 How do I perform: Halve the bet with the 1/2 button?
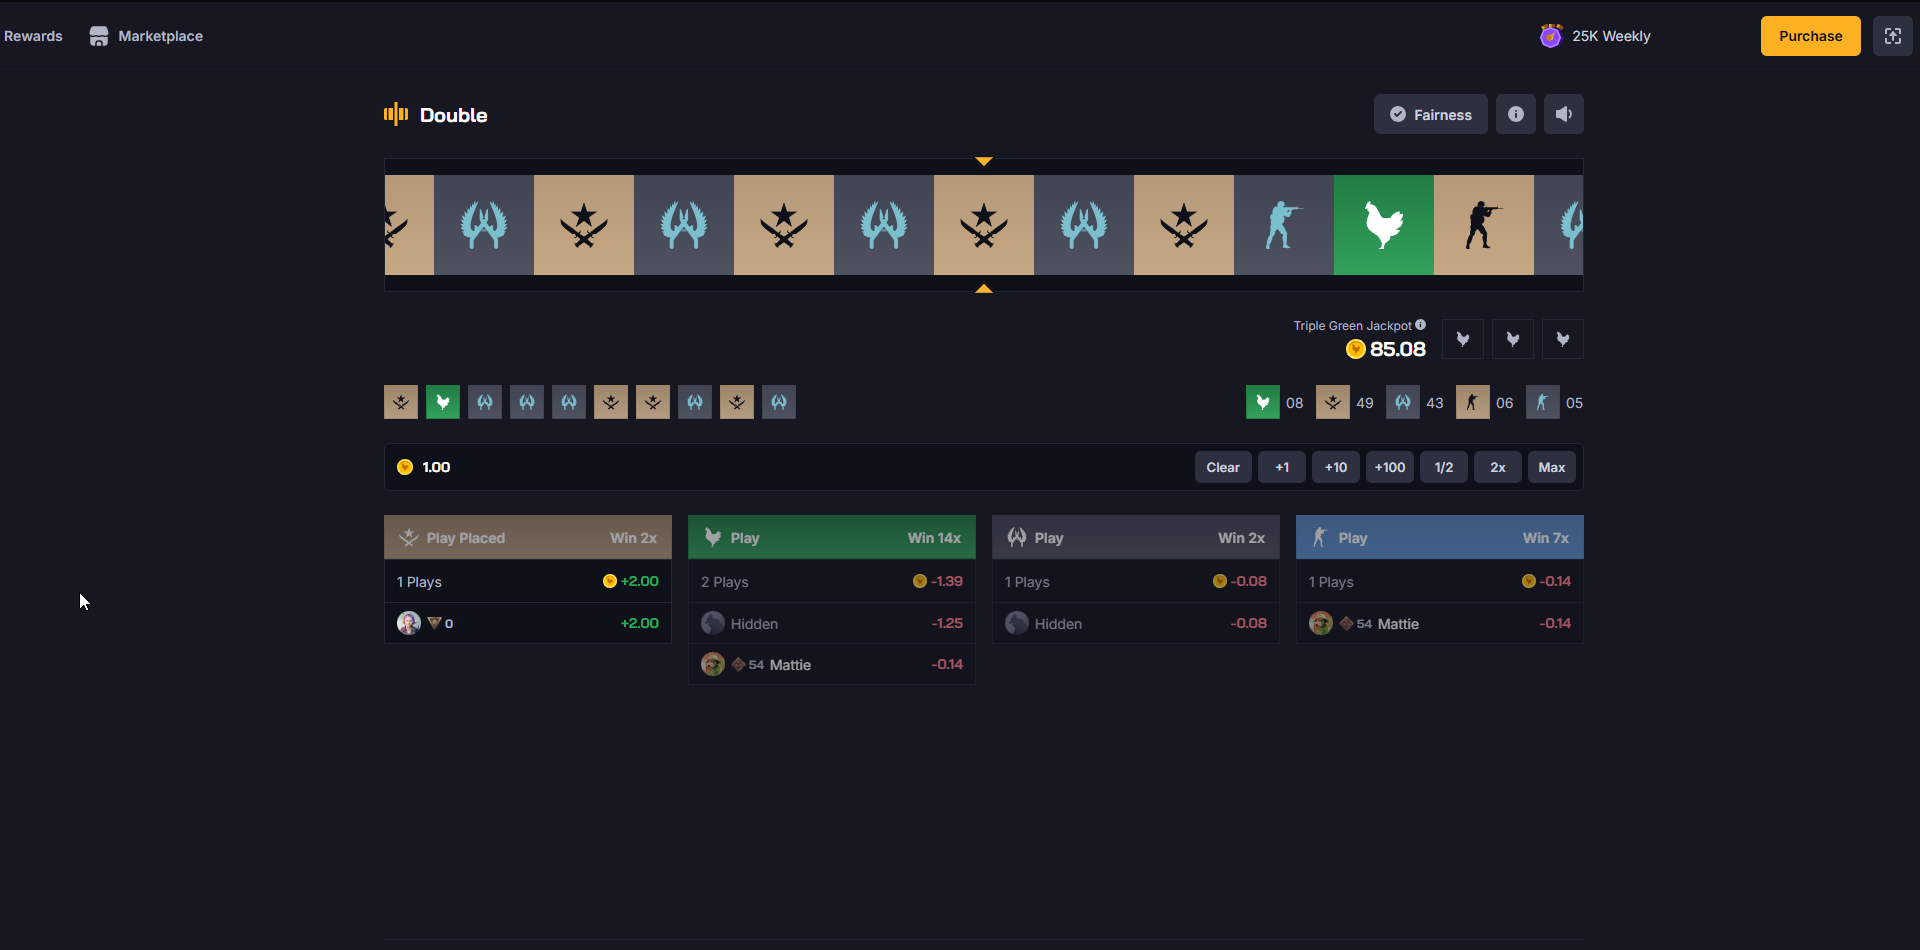(1444, 467)
